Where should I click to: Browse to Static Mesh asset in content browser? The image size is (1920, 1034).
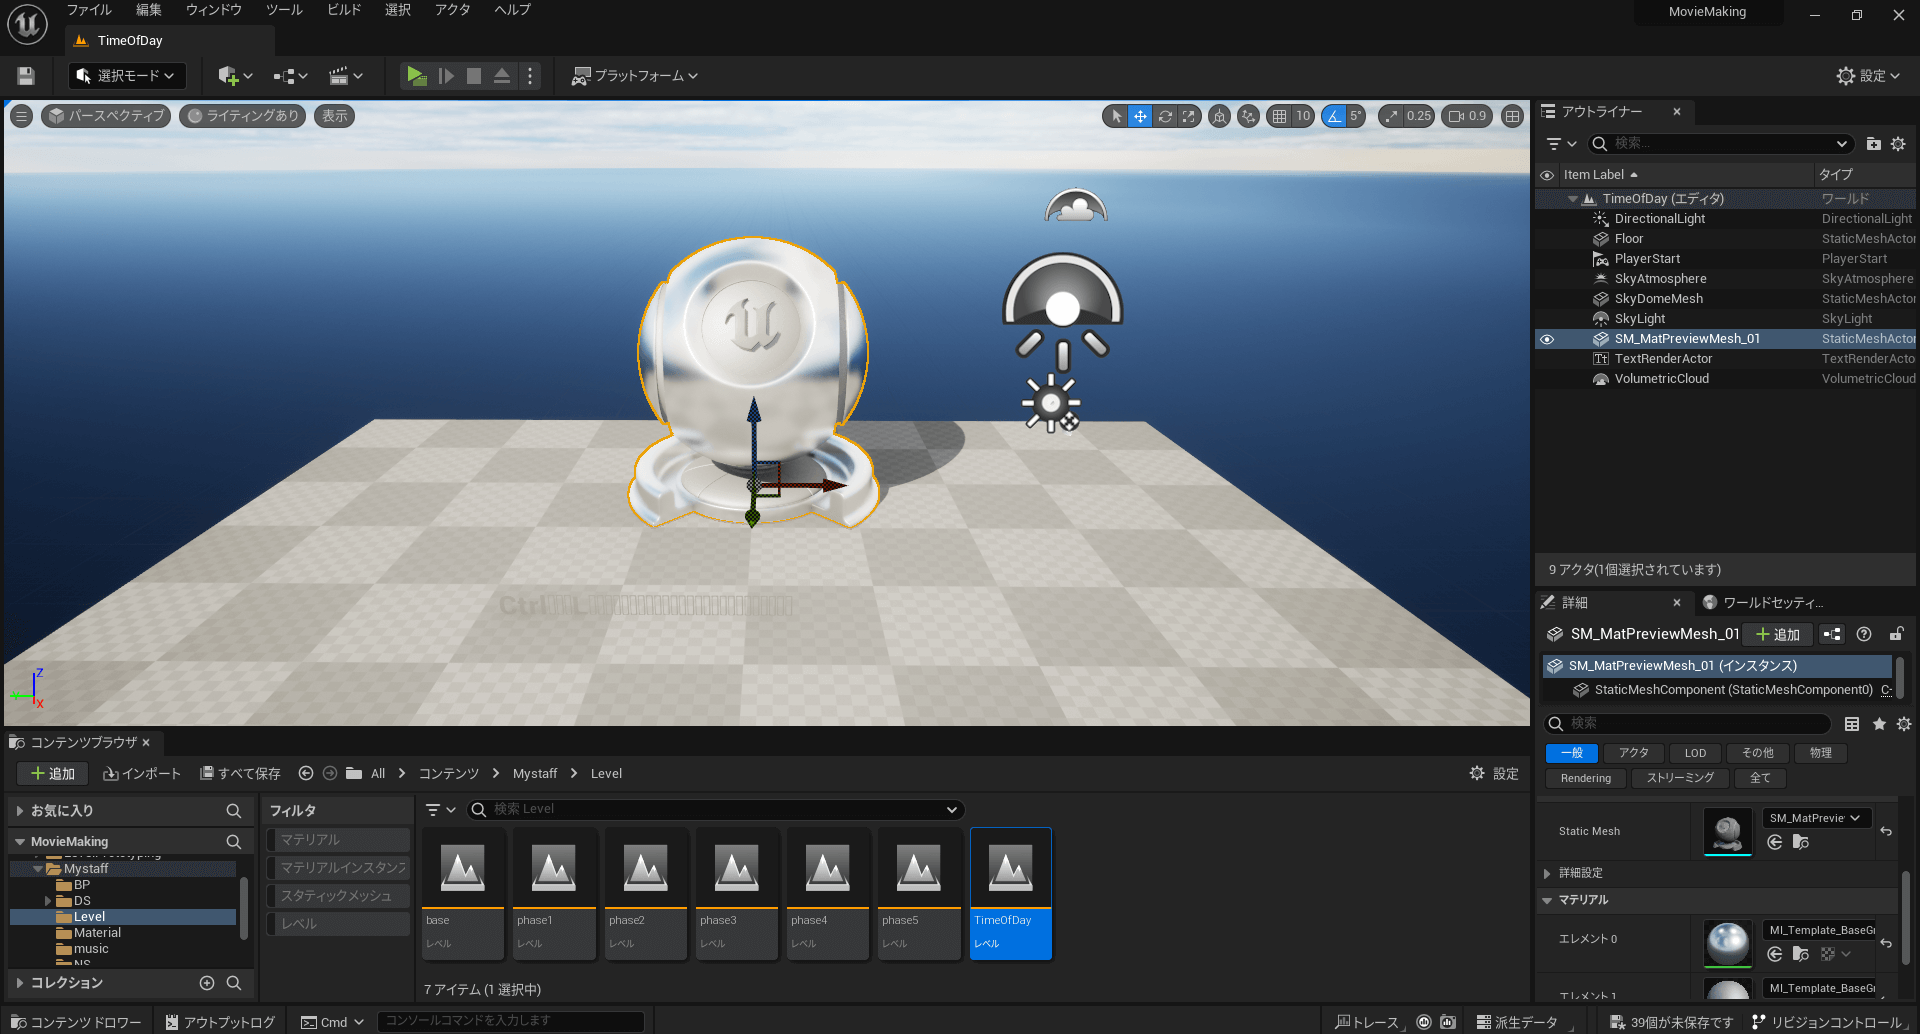[1800, 842]
